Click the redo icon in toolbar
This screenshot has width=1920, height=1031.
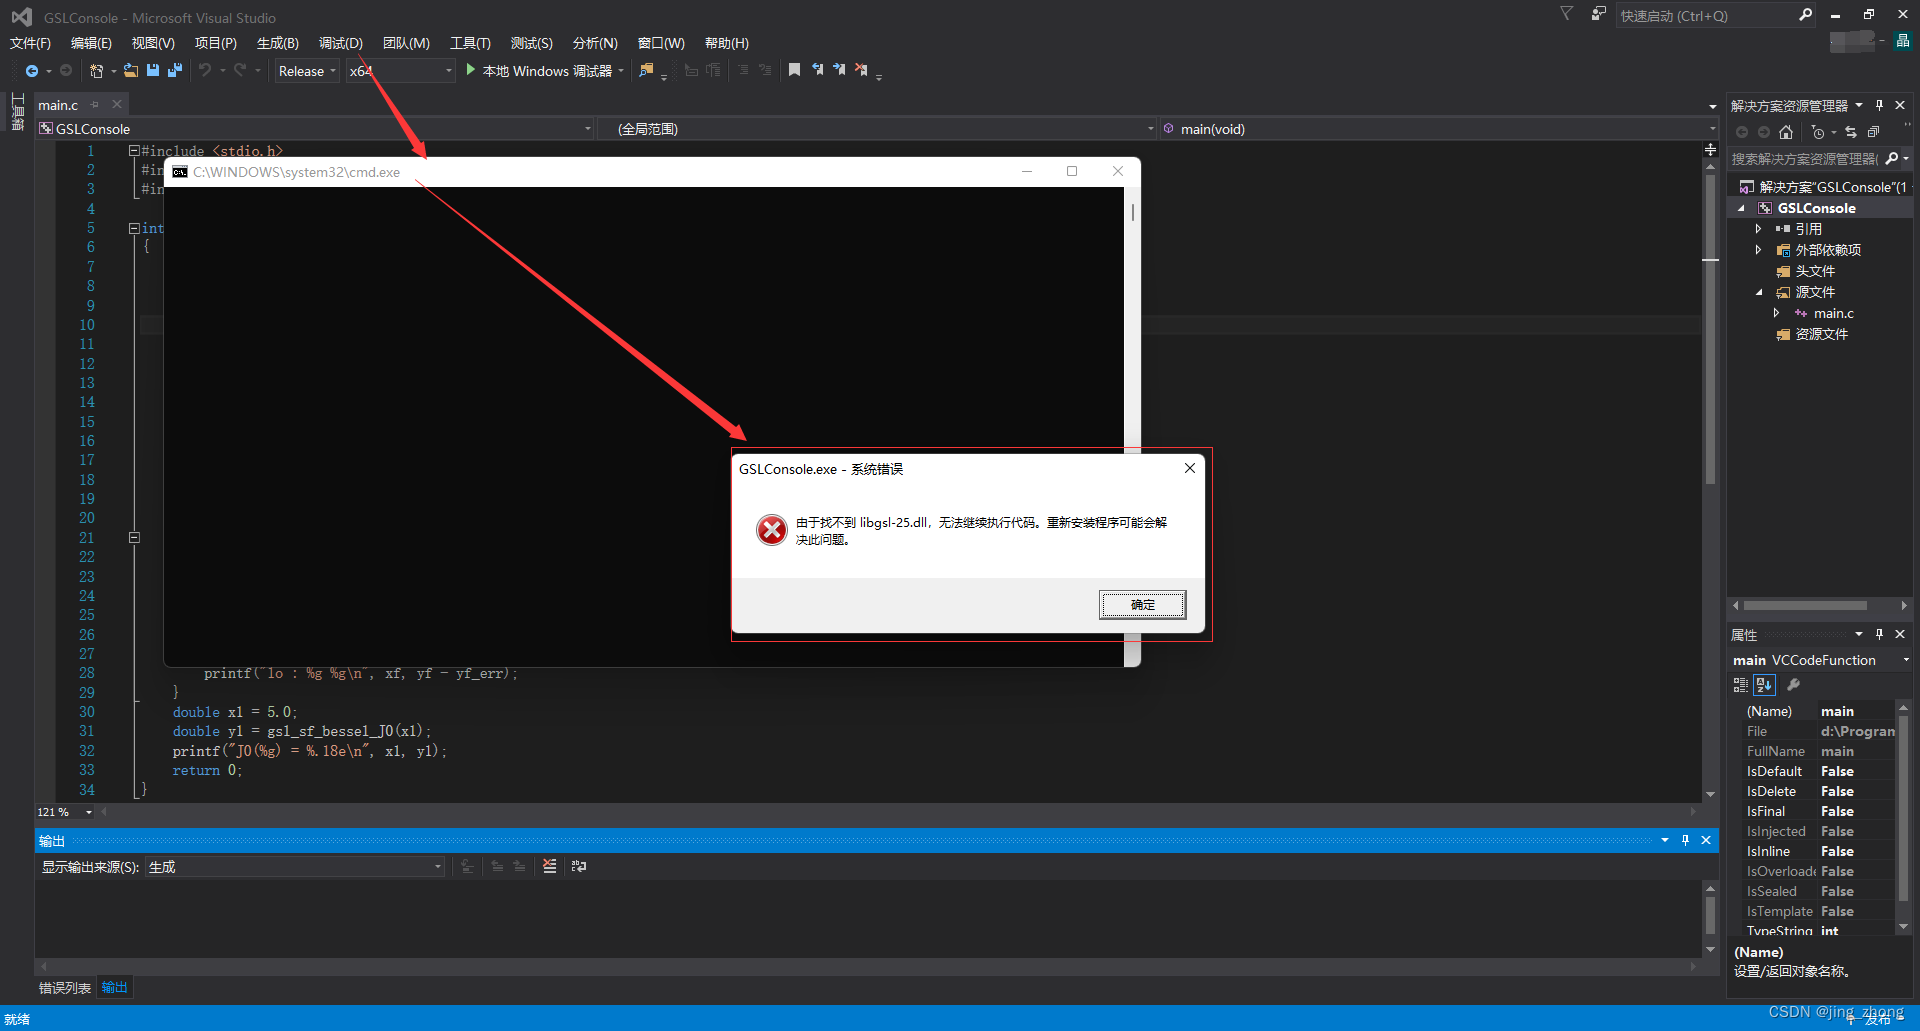click(240, 71)
